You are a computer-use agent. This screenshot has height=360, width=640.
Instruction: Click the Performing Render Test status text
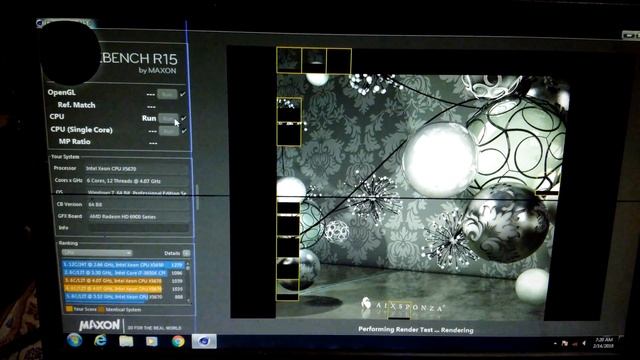[x=416, y=330]
